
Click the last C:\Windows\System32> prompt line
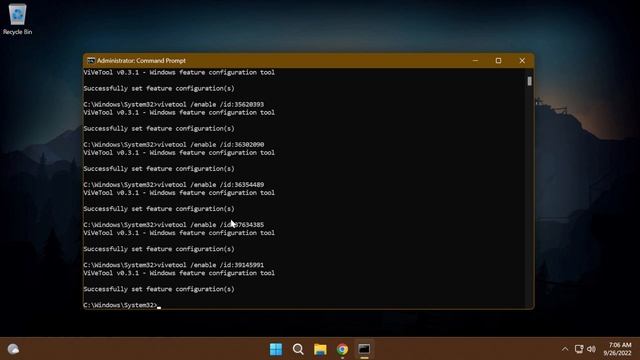click(x=122, y=305)
